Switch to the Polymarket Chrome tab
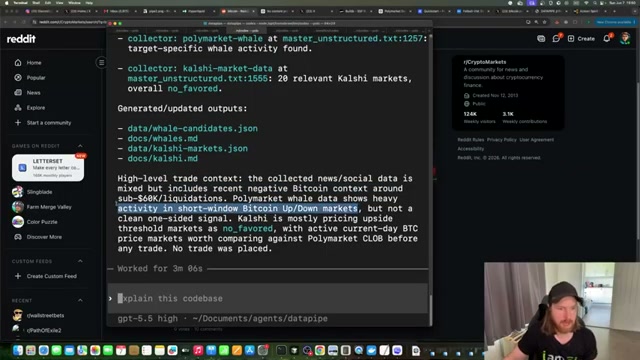The image size is (640, 360). [394, 11]
